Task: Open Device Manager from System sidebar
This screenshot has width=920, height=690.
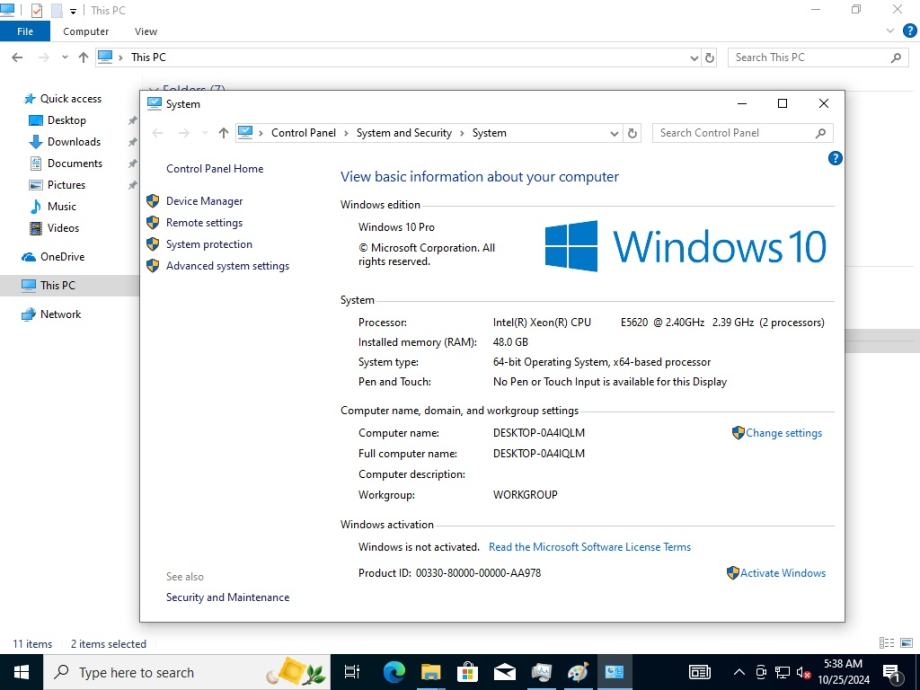Action: click(x=204, y=201)
